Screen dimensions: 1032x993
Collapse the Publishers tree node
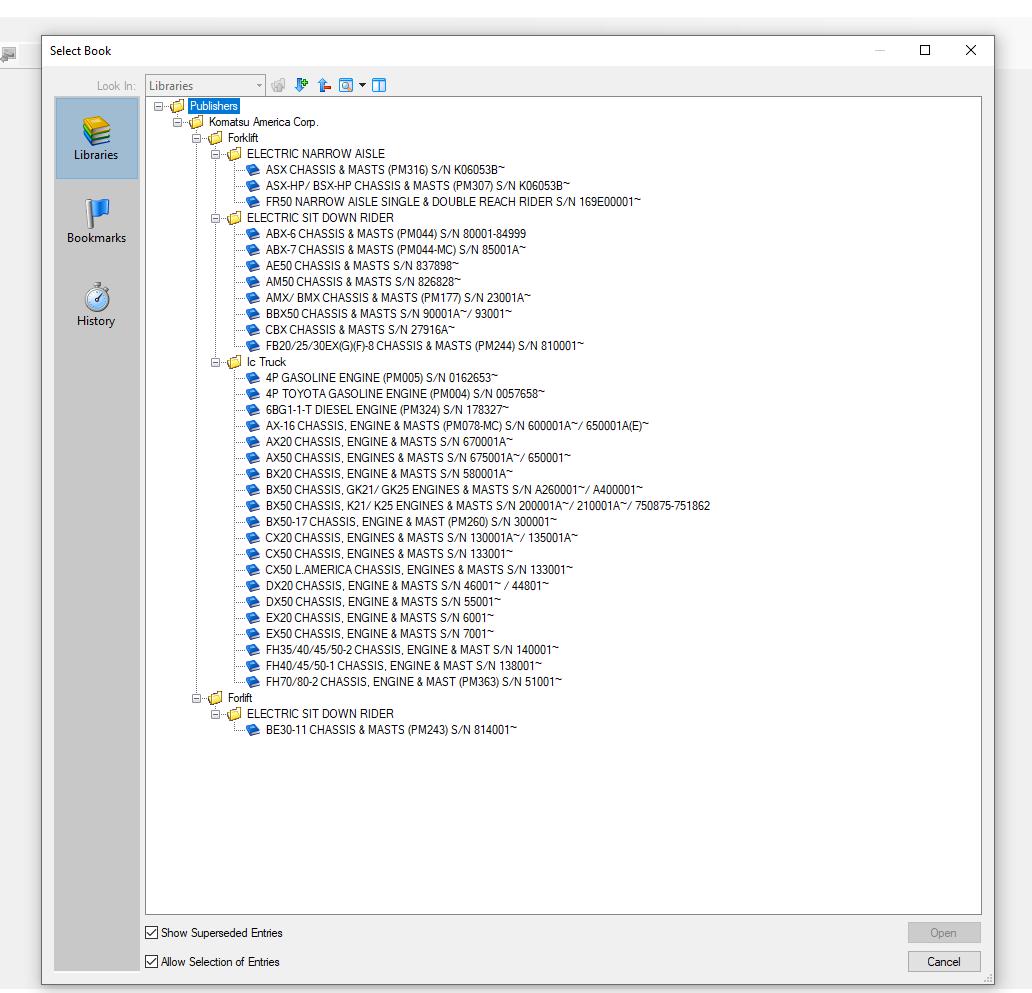pos(159,106)
